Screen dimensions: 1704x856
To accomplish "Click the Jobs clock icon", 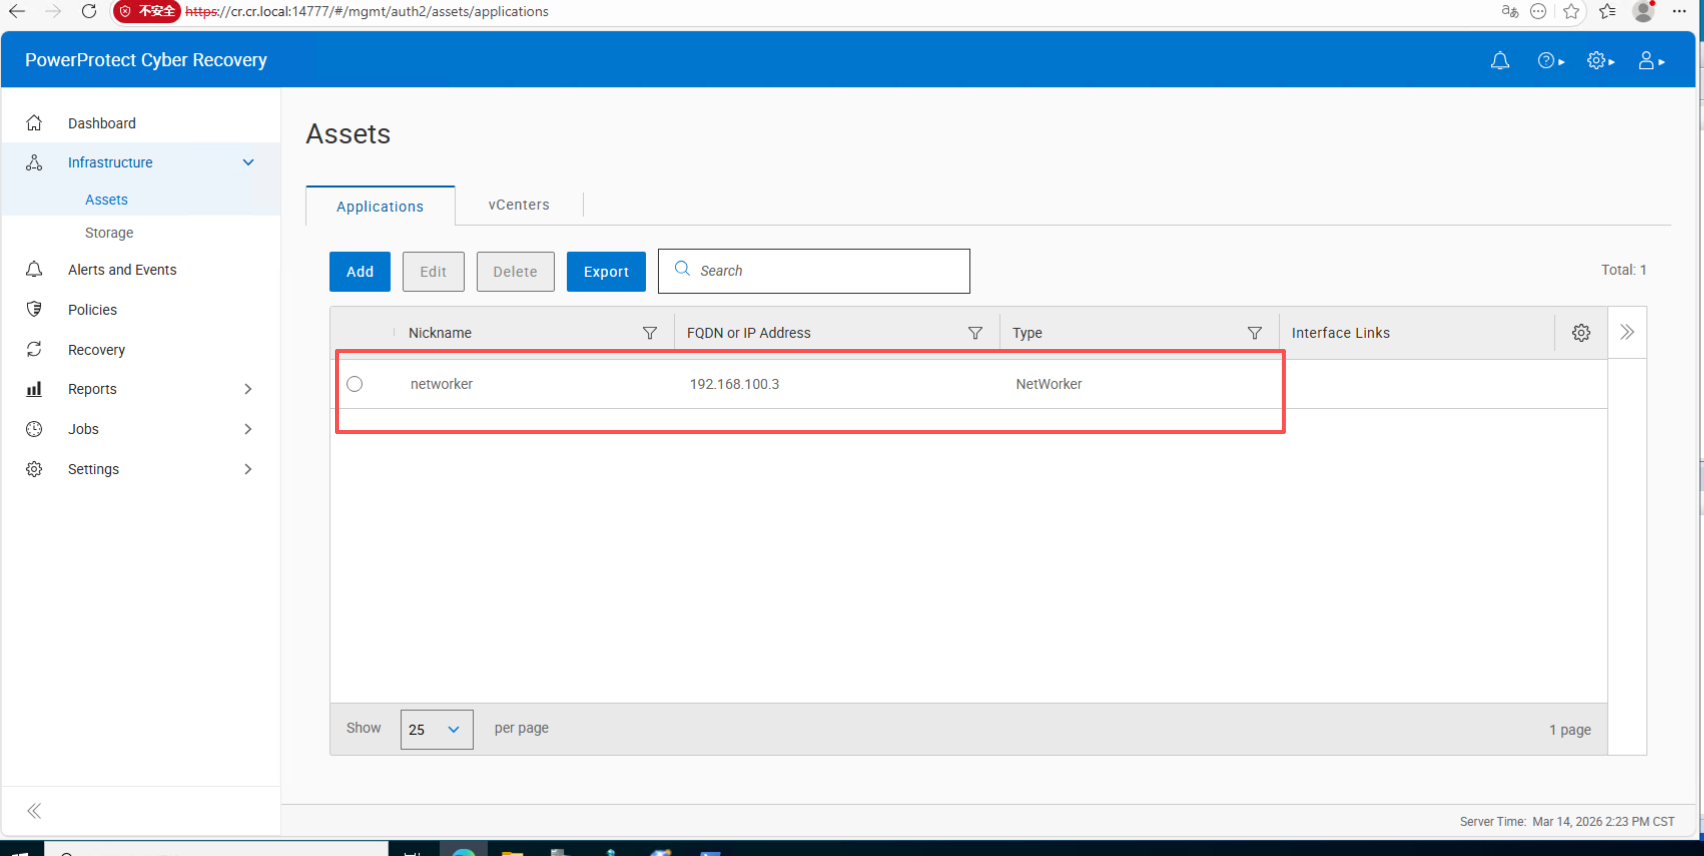I will click(x=34, y=429).
